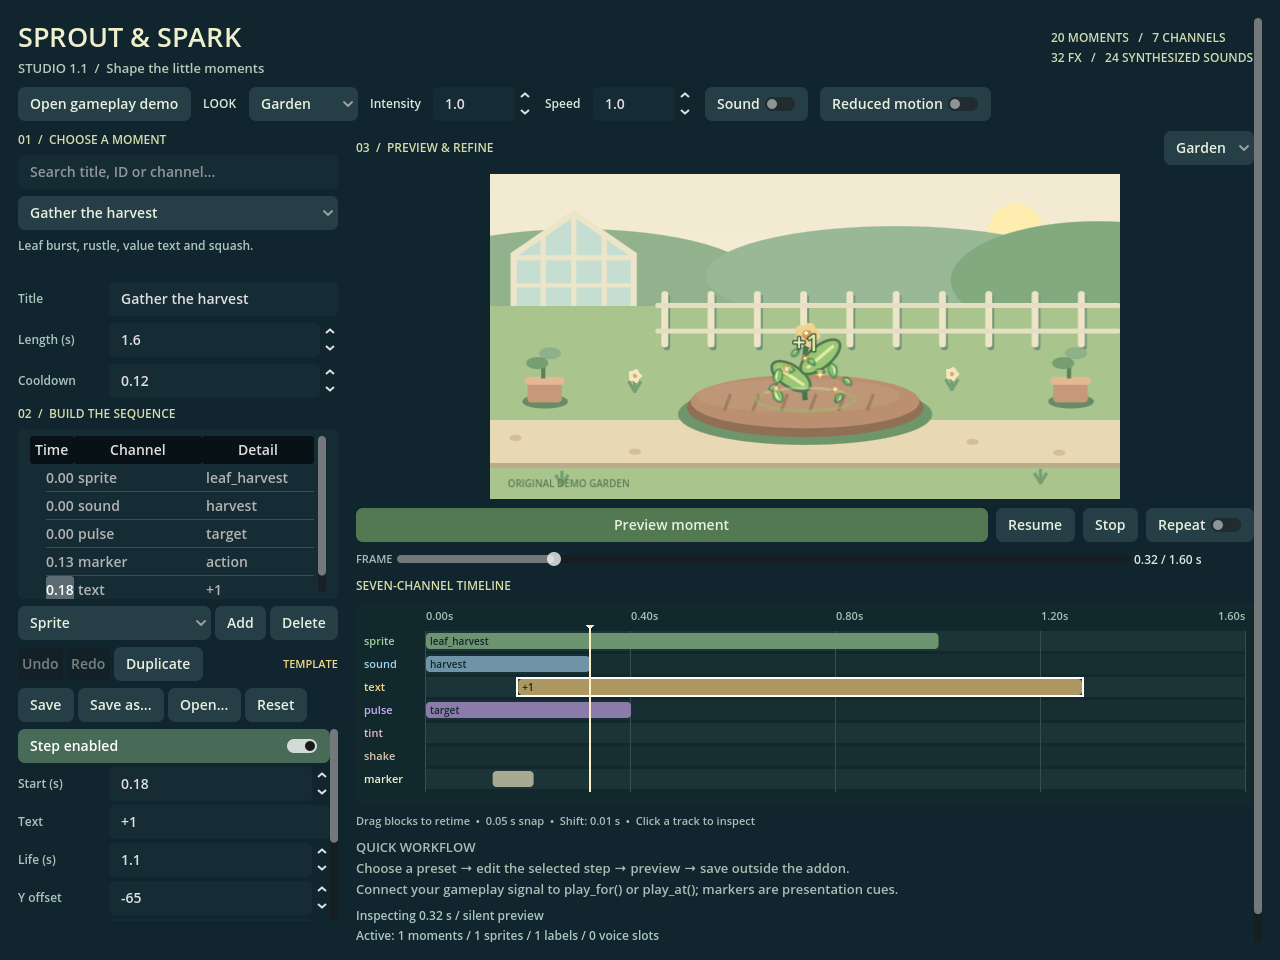Open the Gather the harvest moment dropdown
The height and width of the screenshot is (960, 1280).
pyautogui.click(x=178, y=213)
